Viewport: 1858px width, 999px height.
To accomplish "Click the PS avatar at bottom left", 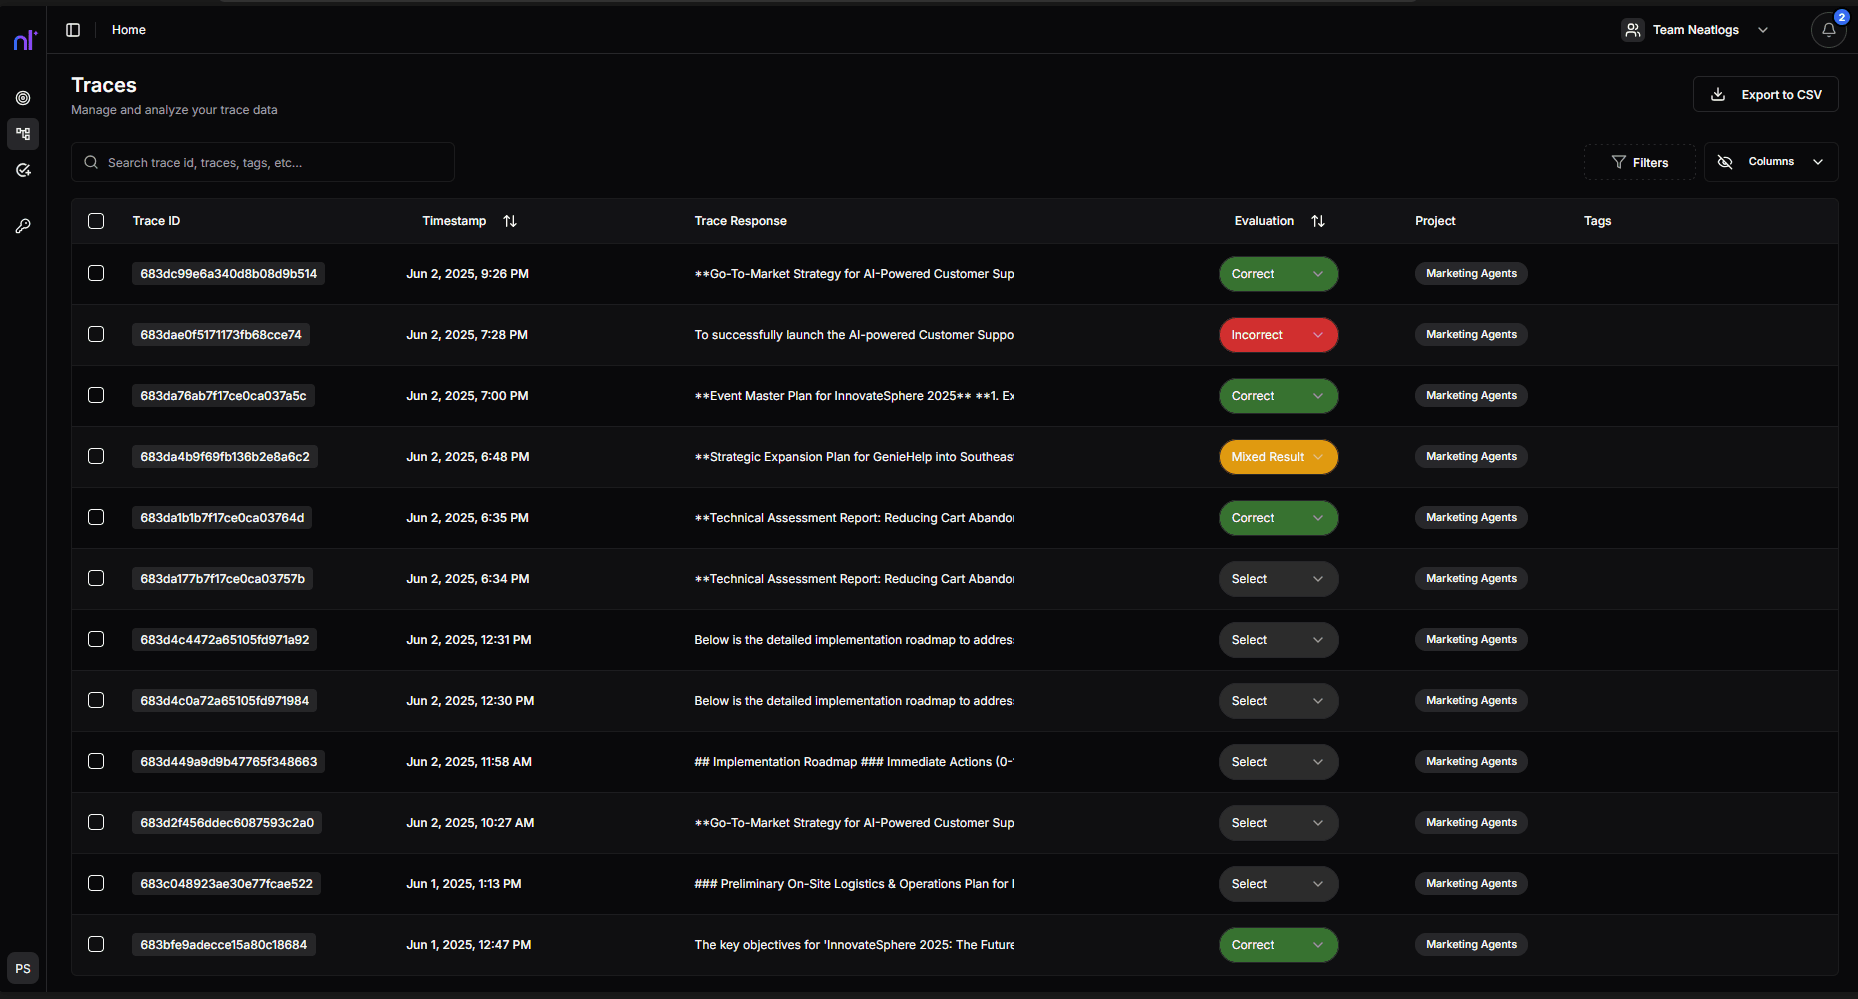I will click(22, 968).
